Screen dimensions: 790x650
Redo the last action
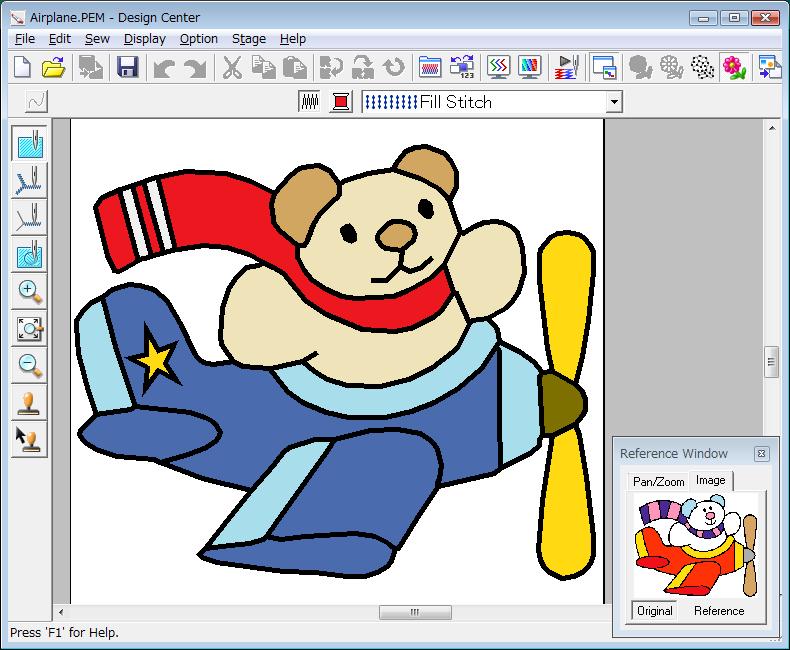[x=195, y=67]
